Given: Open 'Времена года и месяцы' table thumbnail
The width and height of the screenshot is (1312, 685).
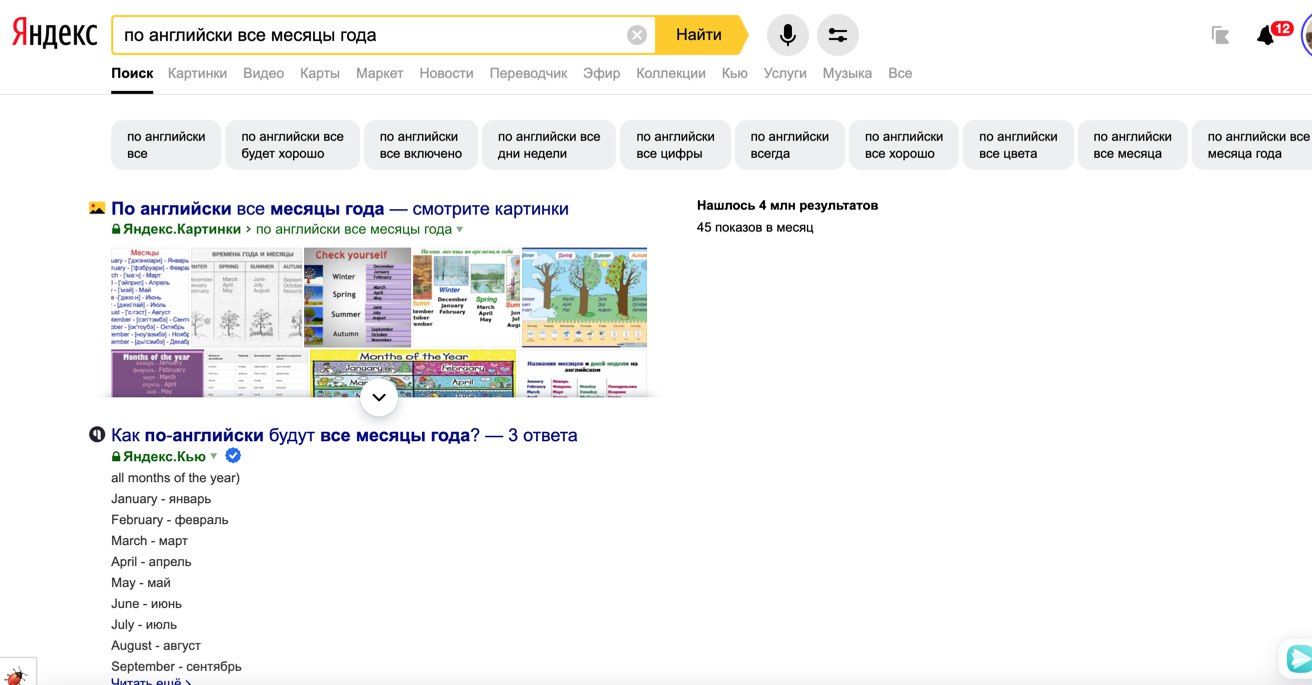Looking at the screenshot, I should point(247,297).
